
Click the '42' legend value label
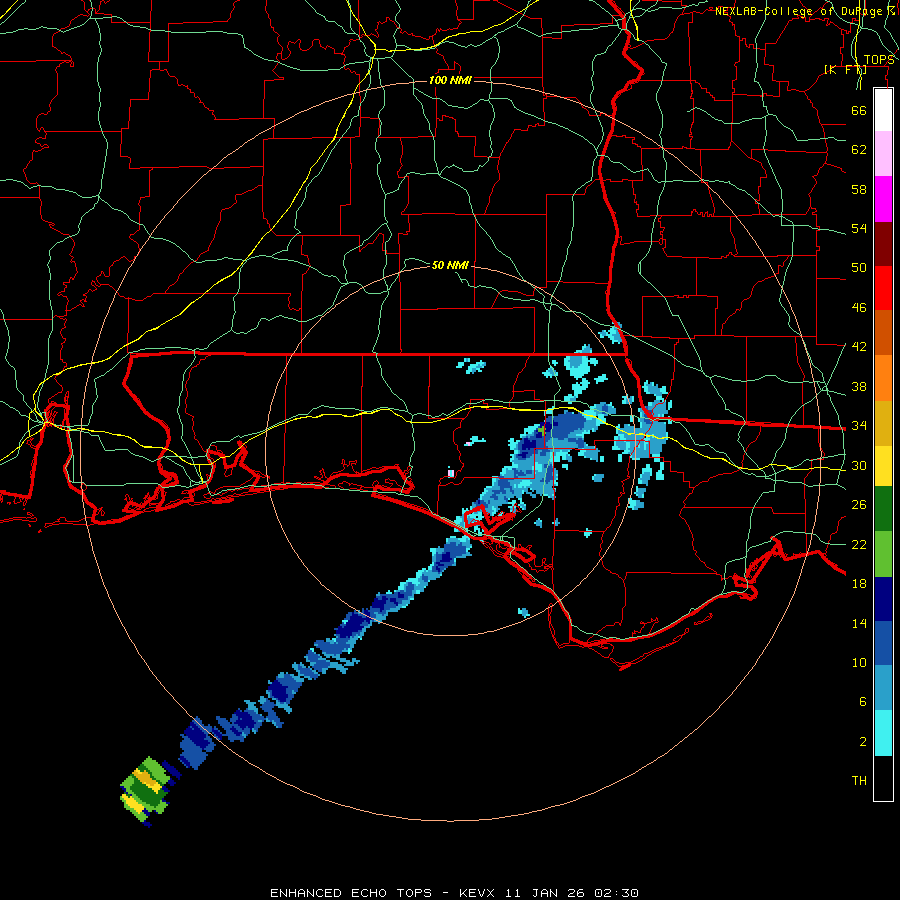(859, 347)
